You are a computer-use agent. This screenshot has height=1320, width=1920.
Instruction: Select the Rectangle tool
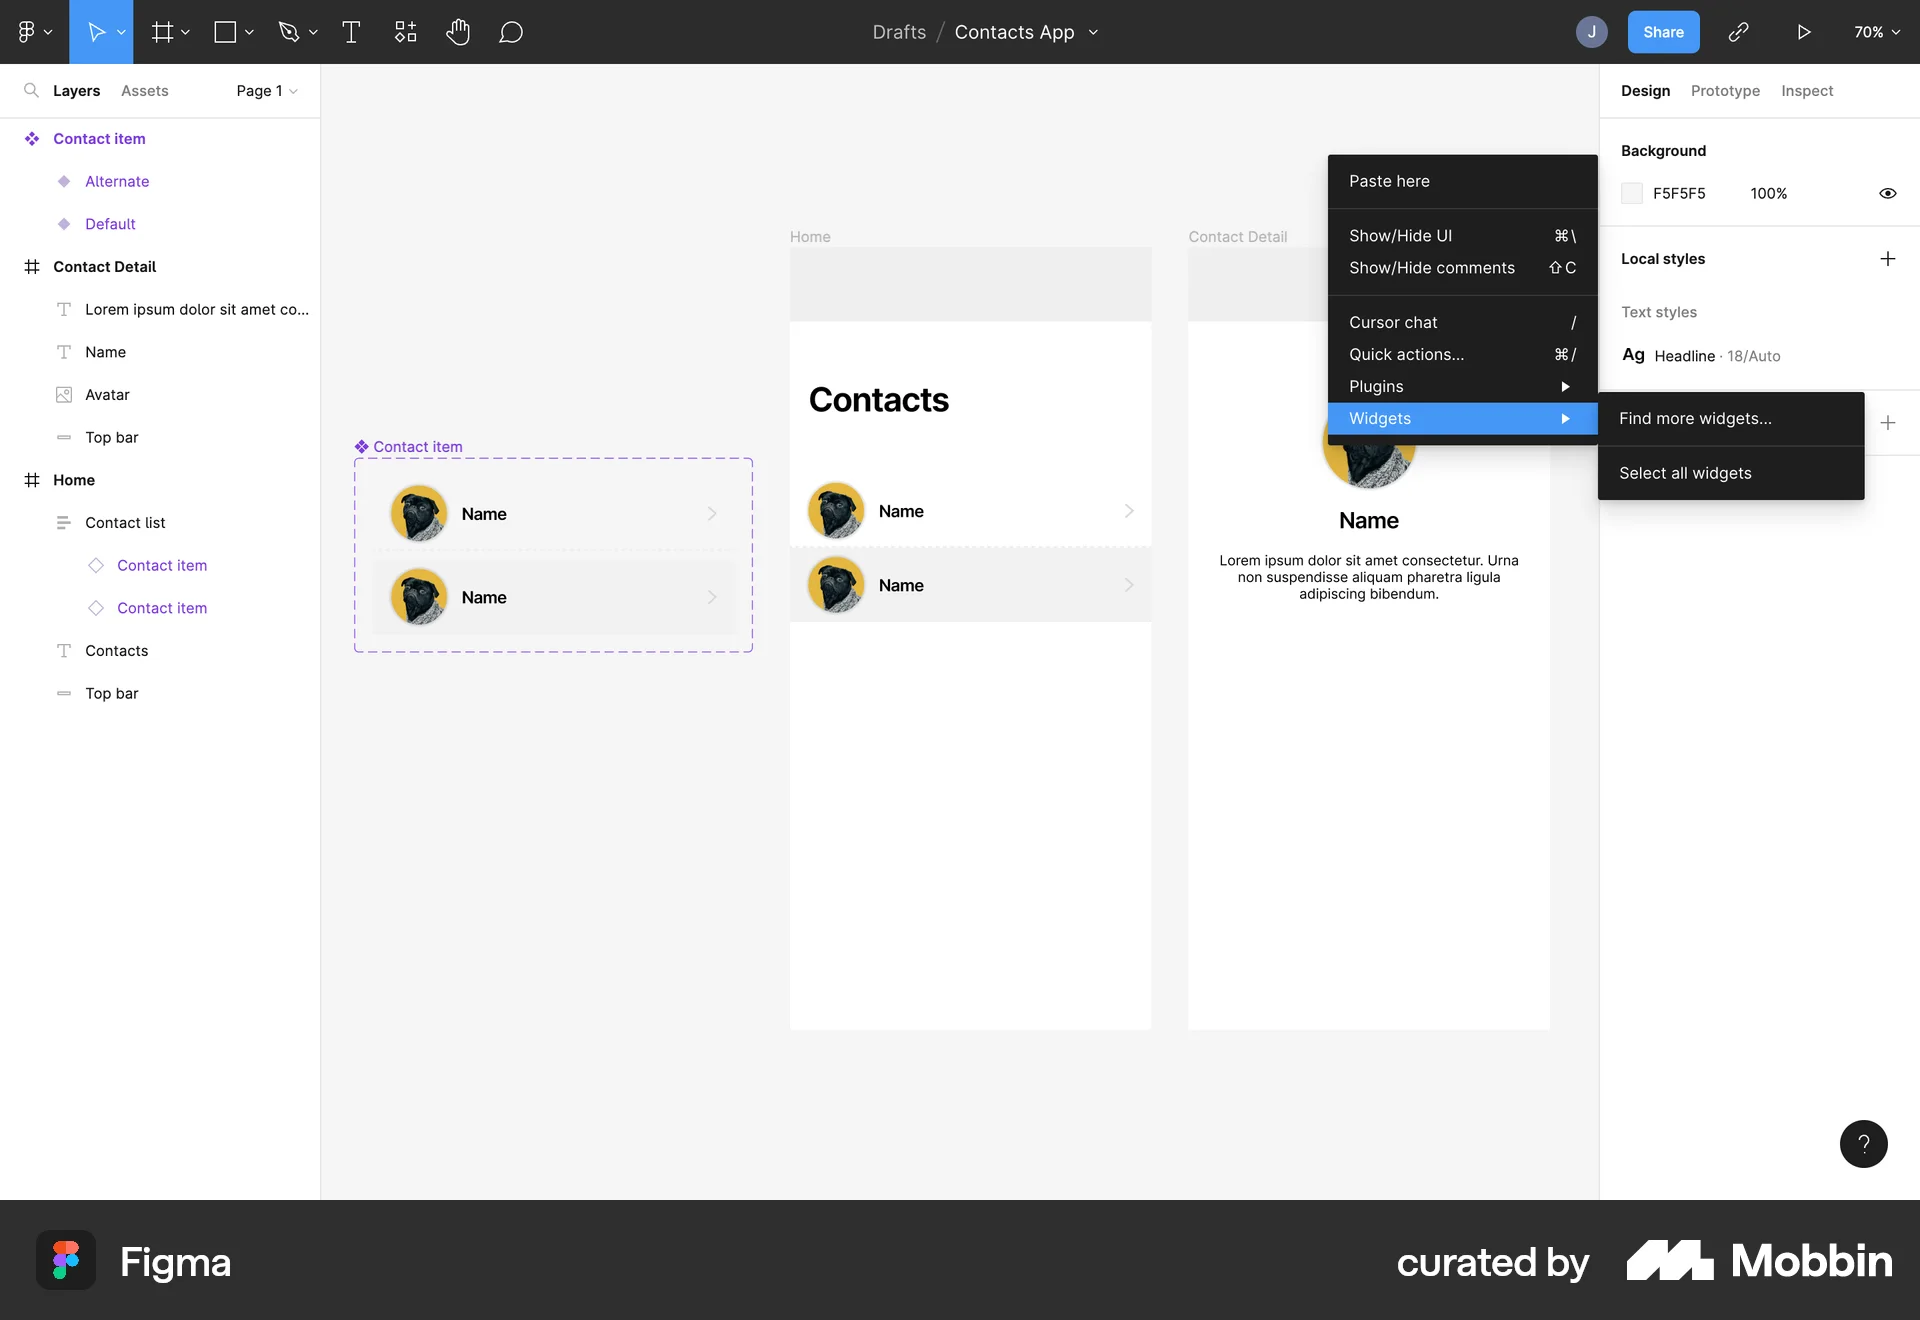(225, 31)
